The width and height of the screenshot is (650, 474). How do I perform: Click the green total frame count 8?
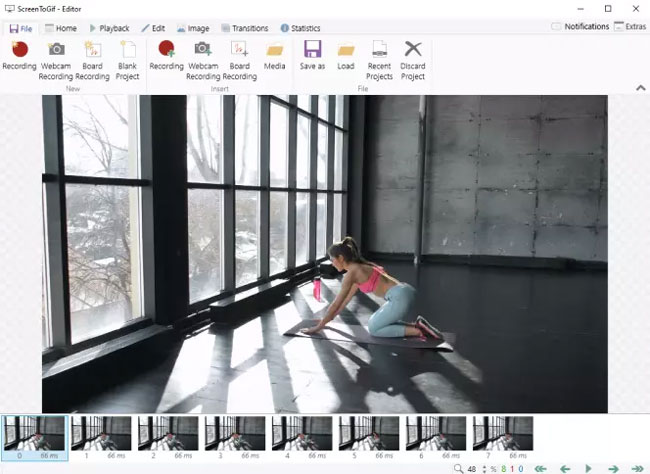(x=504, y=469)
